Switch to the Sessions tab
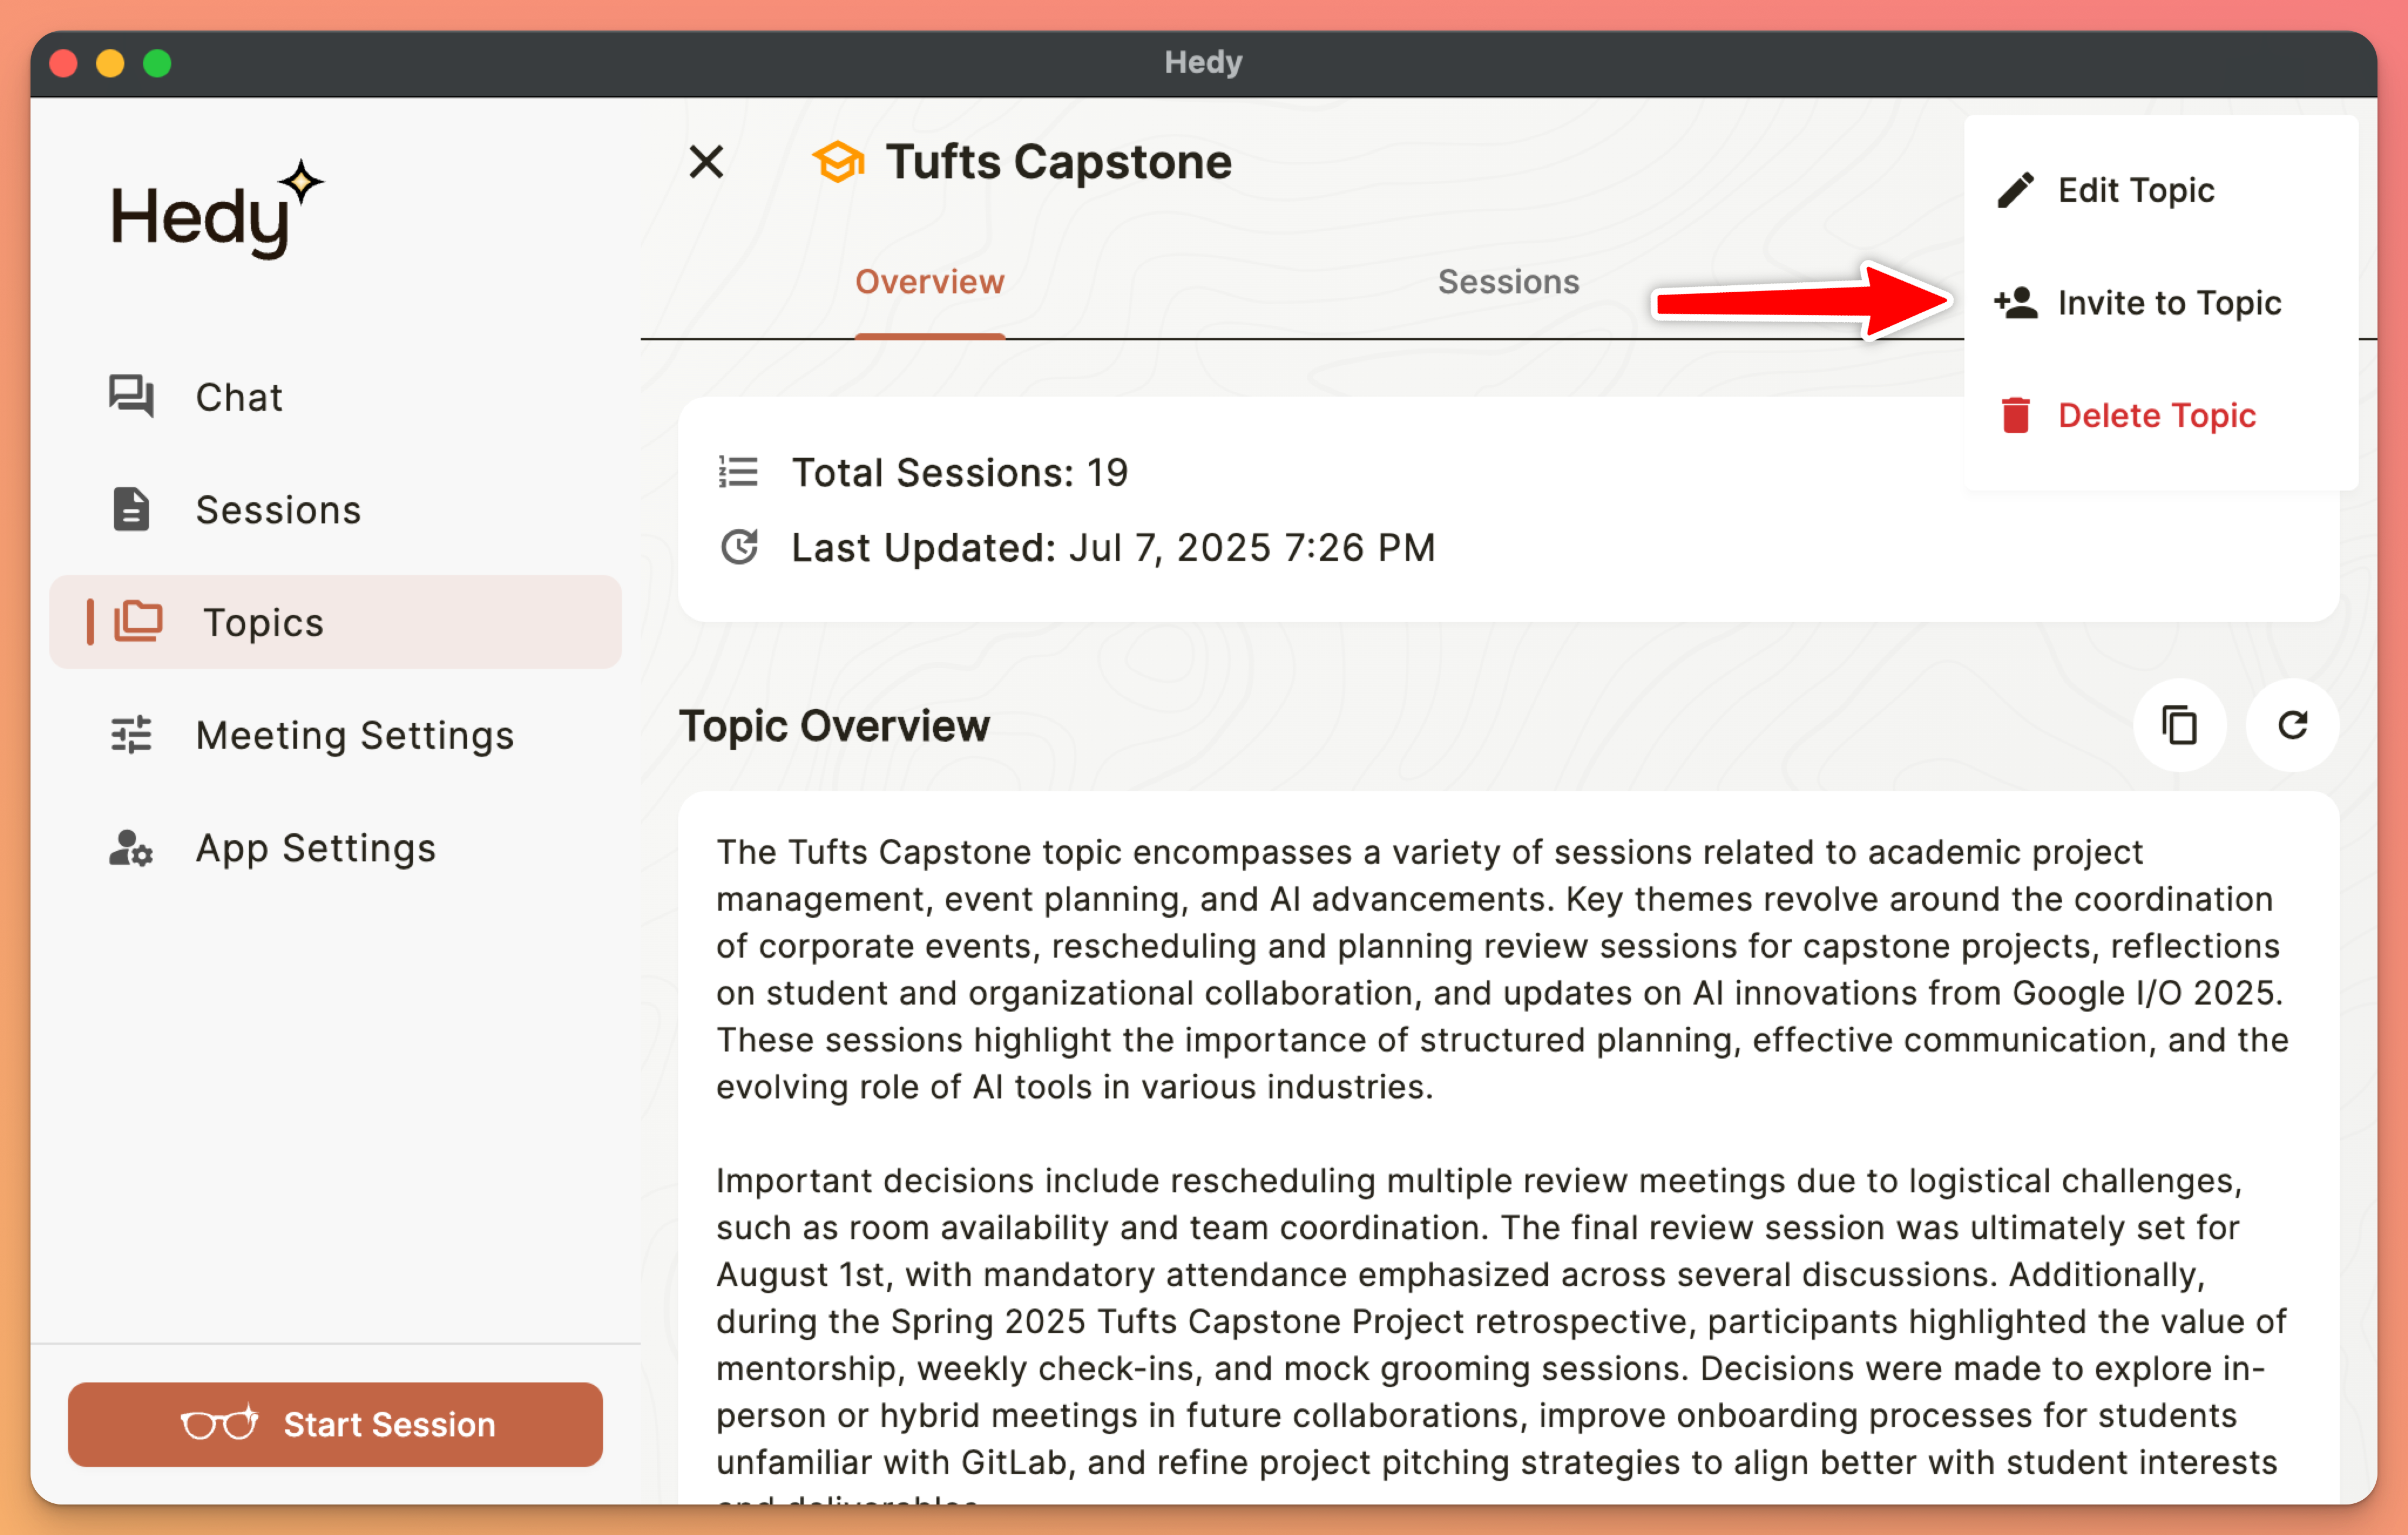 tap(1508, 282)
